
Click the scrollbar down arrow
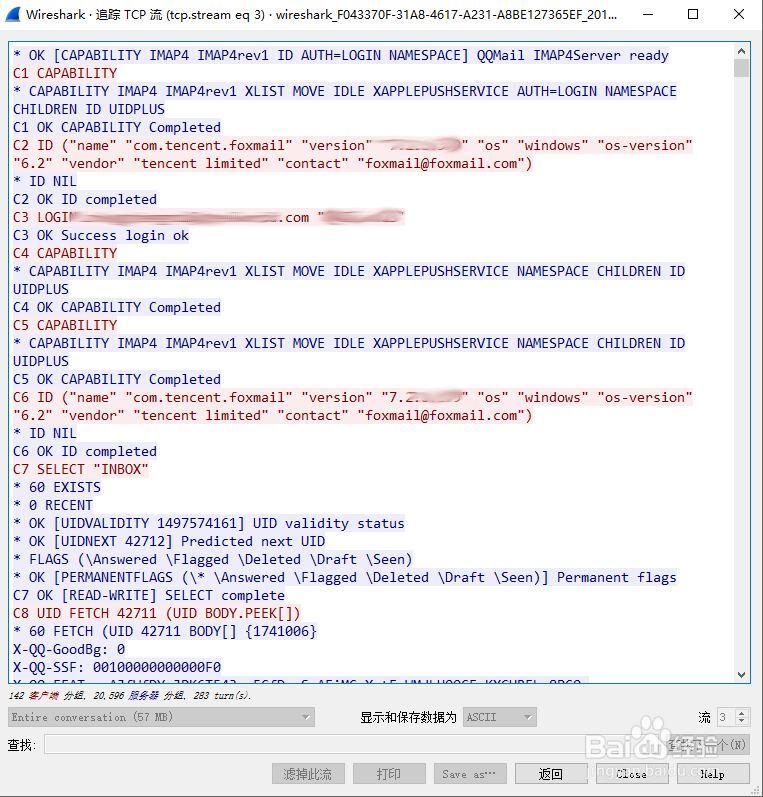click(x=741, y=675)
